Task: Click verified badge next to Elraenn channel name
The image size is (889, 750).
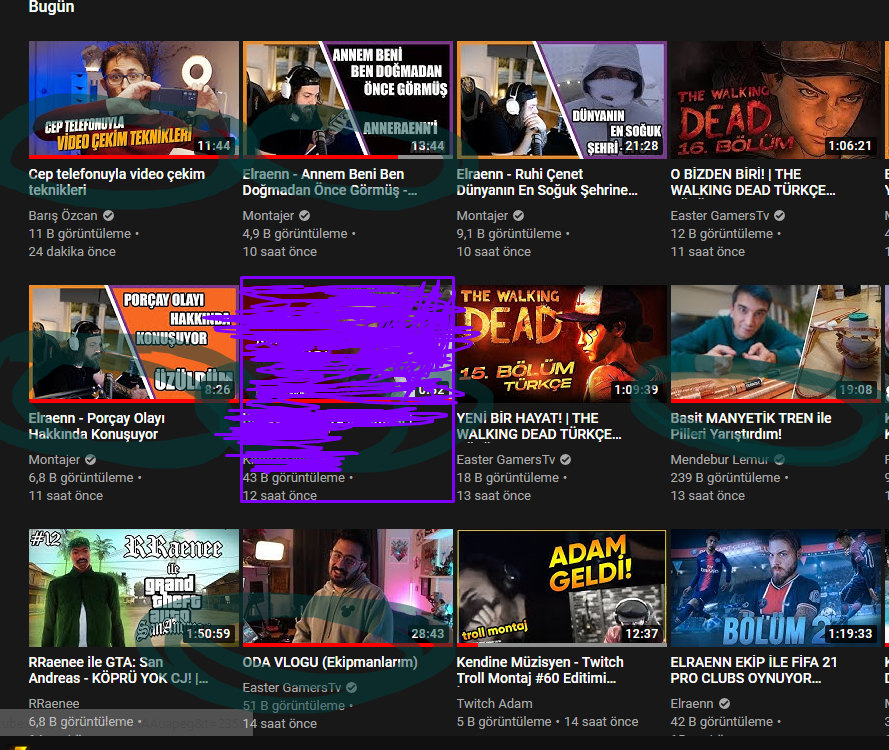Action: pos(724,704)
